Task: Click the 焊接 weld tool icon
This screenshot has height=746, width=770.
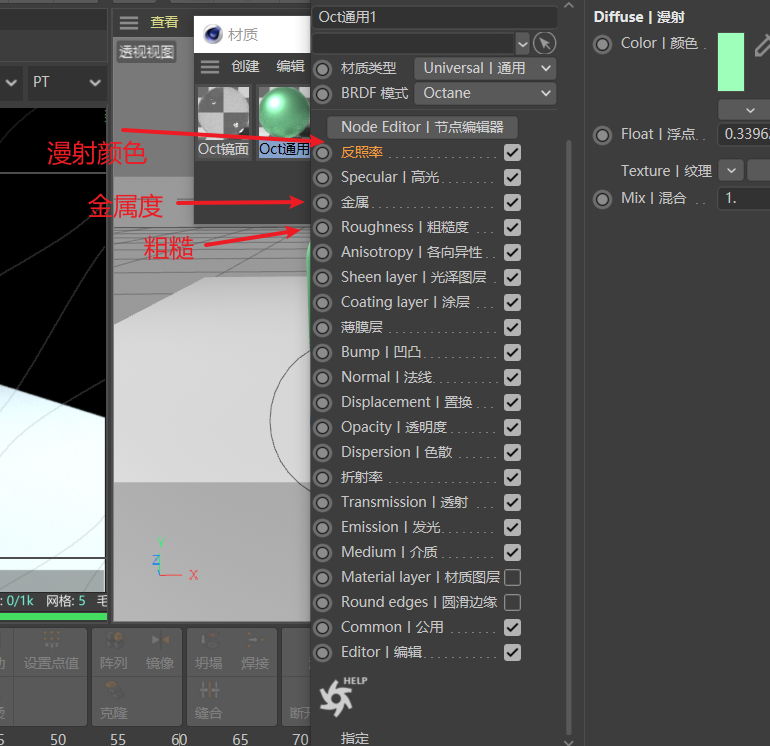Action: pyautogui.click(x=255, y=639)
